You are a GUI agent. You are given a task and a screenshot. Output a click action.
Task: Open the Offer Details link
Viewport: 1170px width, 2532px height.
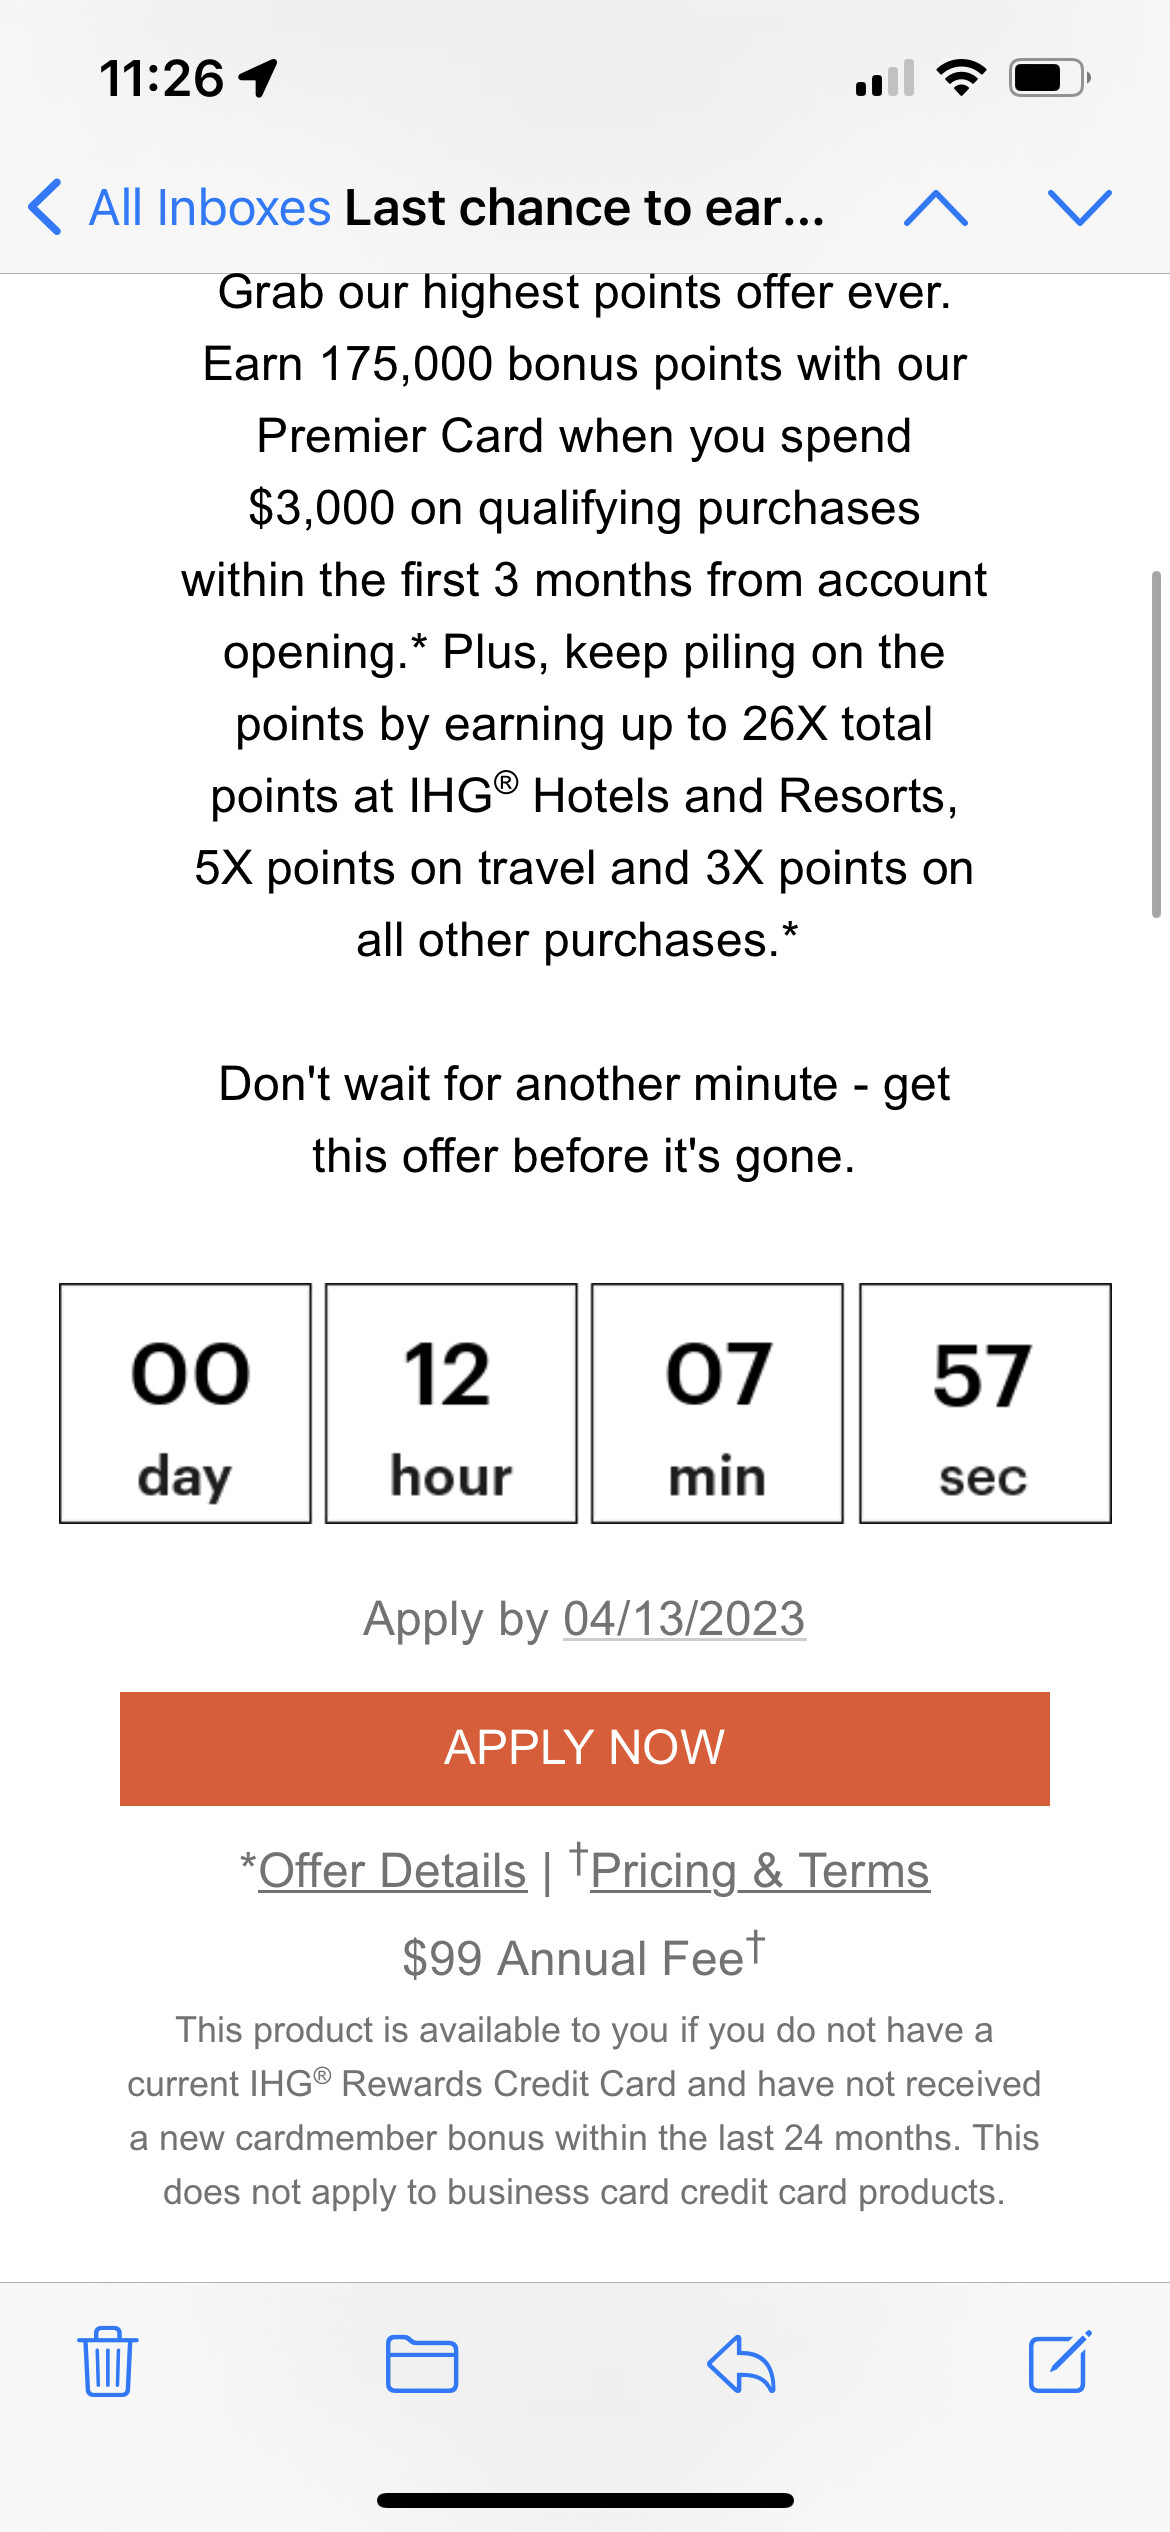(392, 1871)
